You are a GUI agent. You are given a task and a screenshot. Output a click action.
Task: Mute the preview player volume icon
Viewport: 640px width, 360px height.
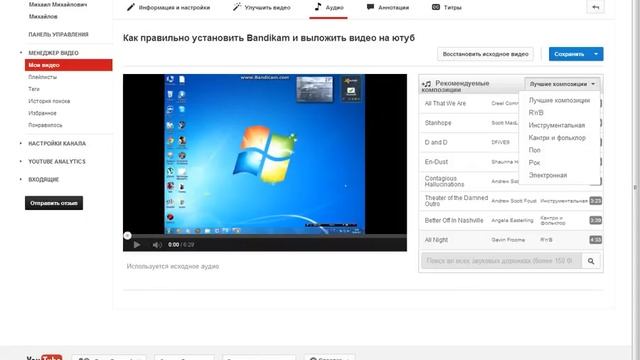point(157,244)
